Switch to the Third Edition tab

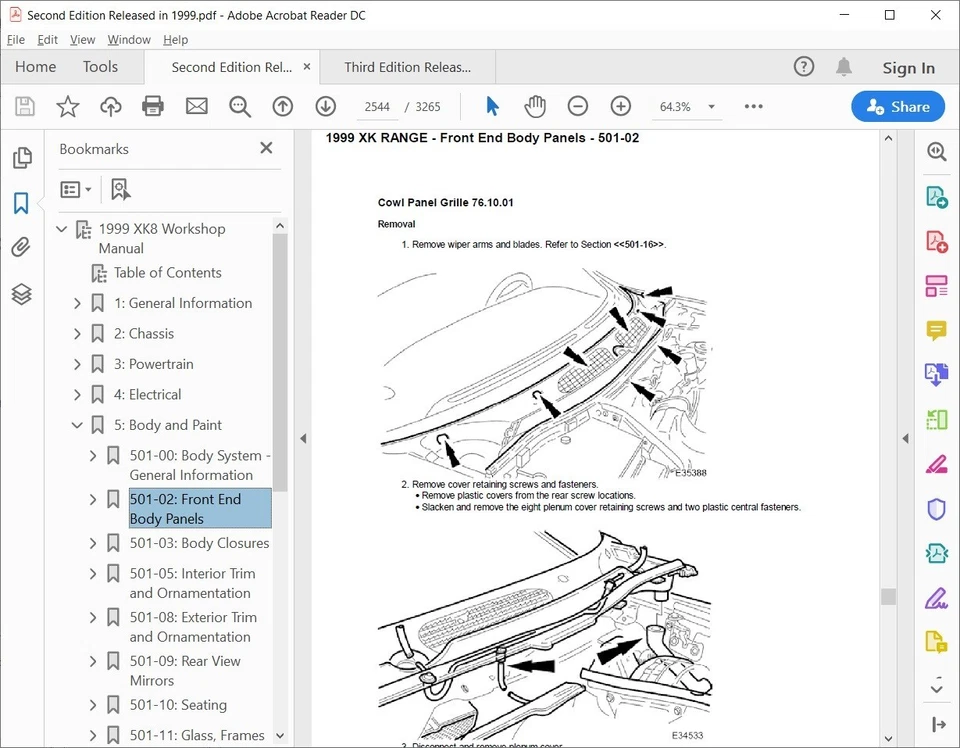(407, 66)
